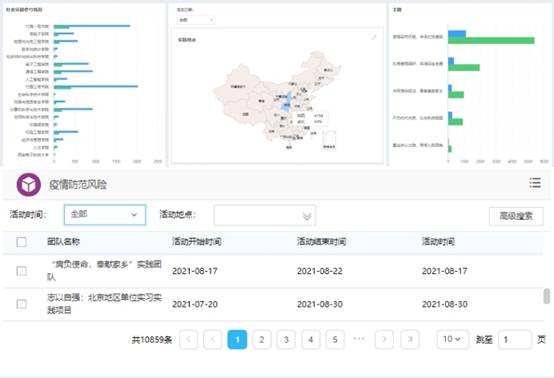Screen dimensions: 554x378
Task: Open the list menu icon beside 疫情防范风险
Action: pyautogui.click(x=535, y=183)
